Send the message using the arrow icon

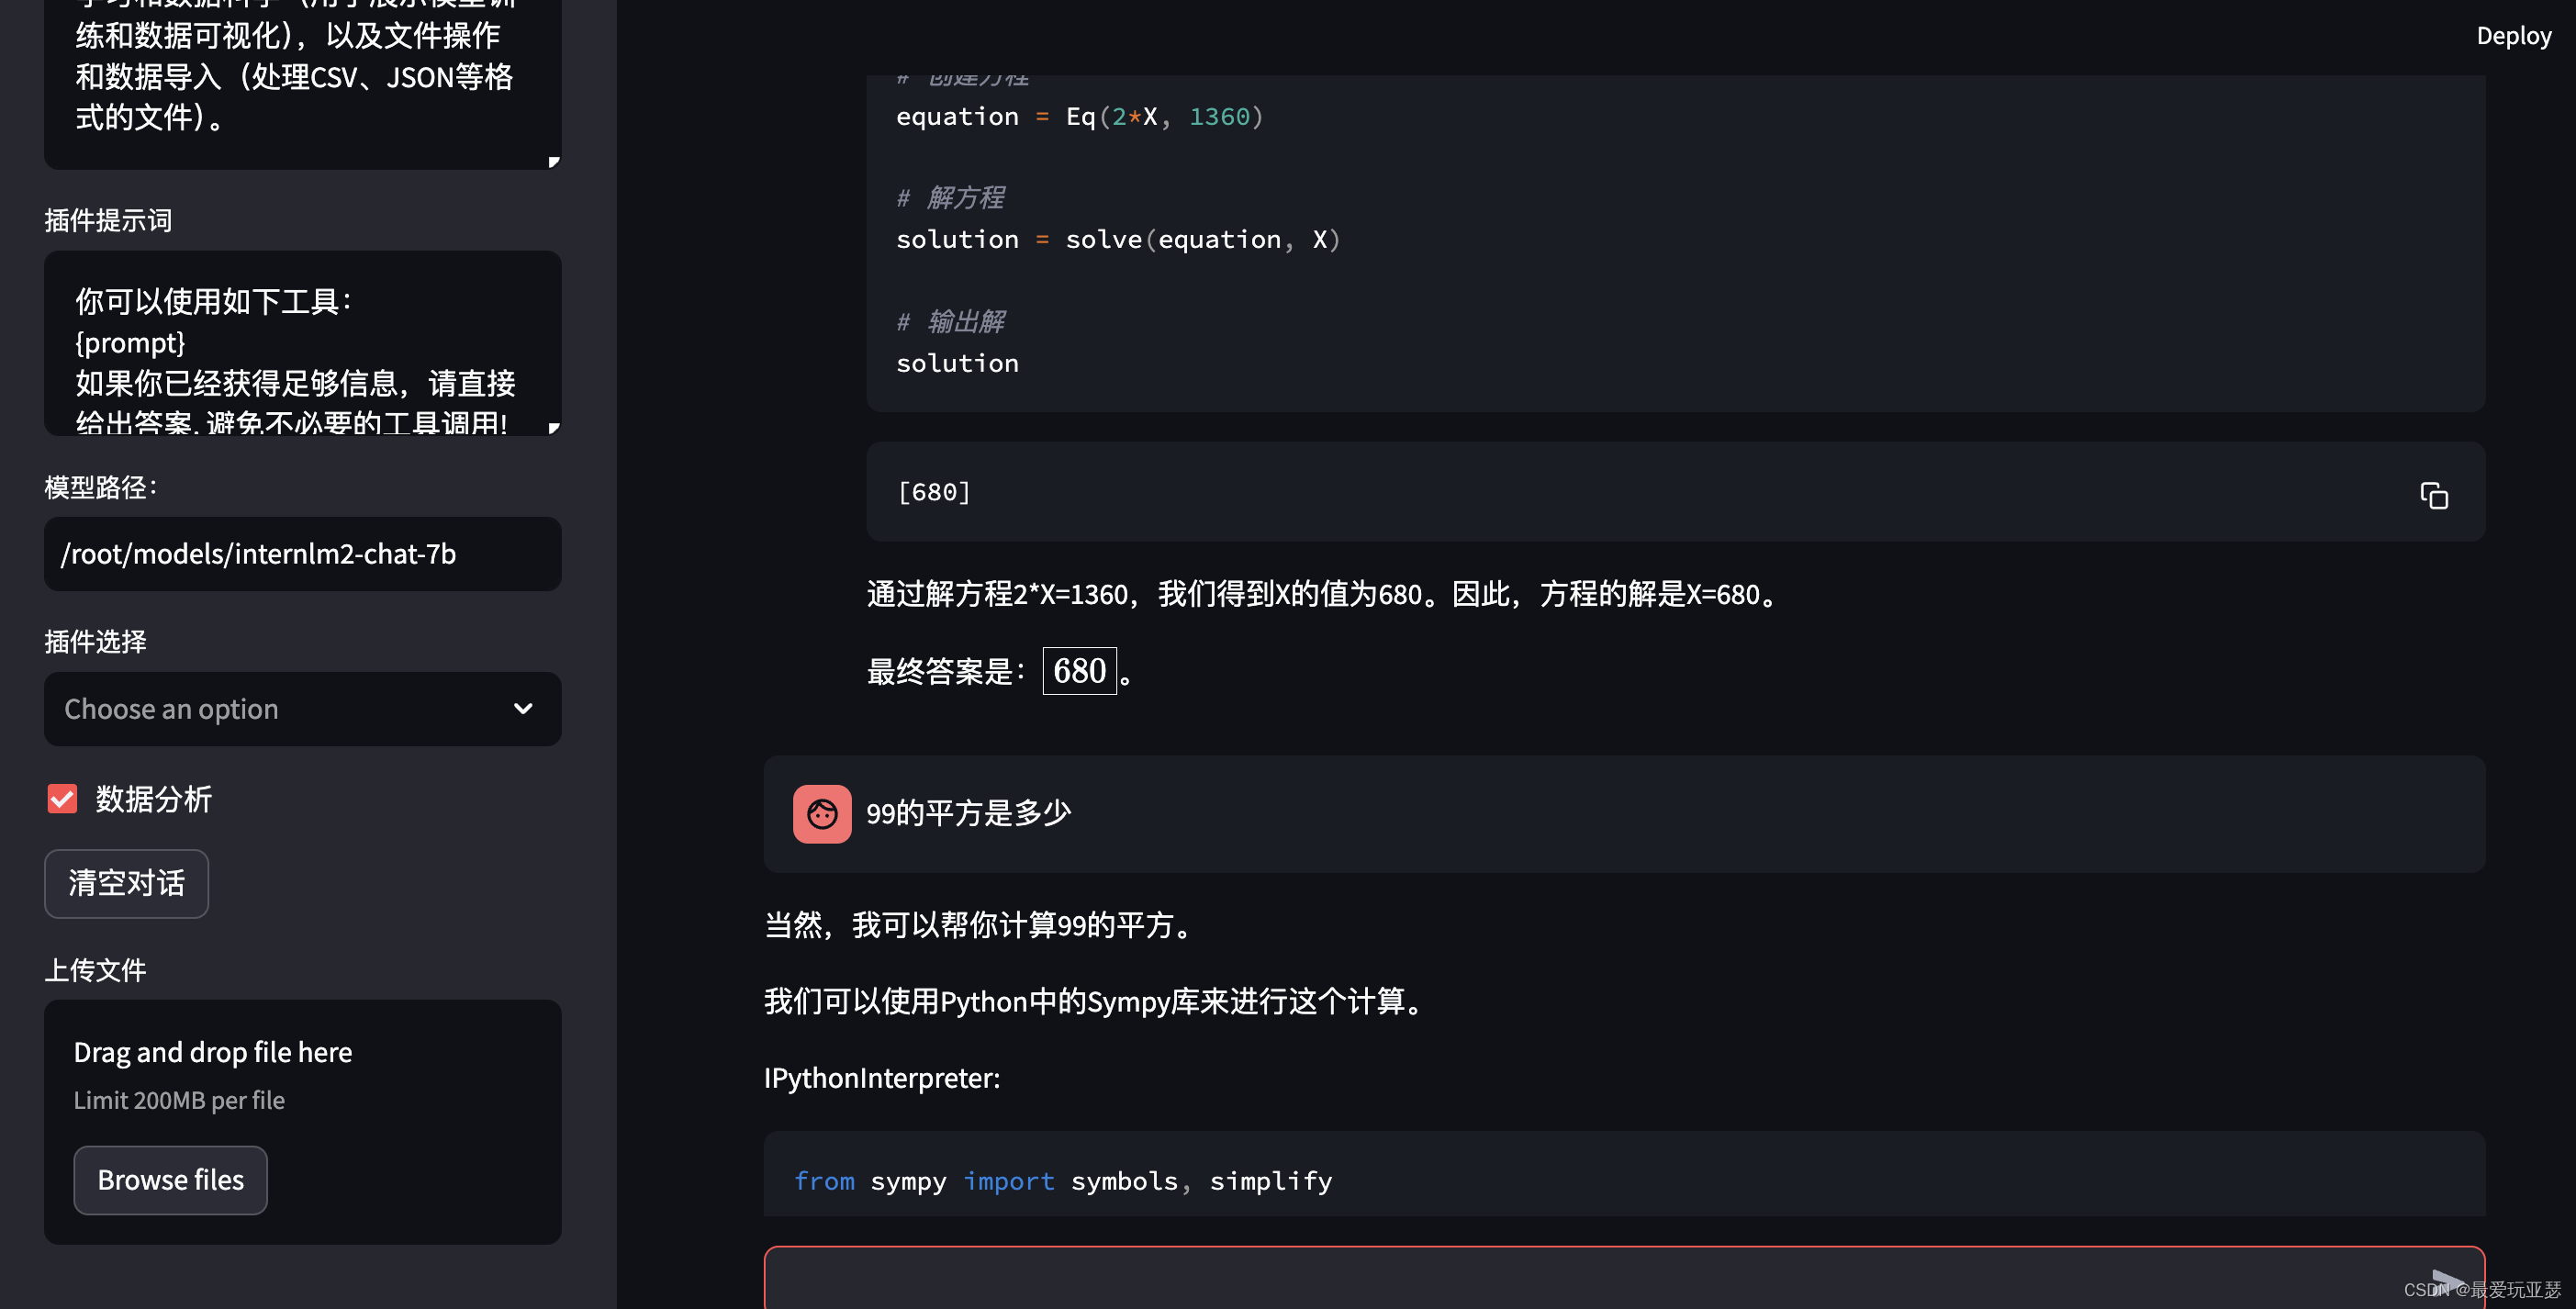coord(2447,1280)
